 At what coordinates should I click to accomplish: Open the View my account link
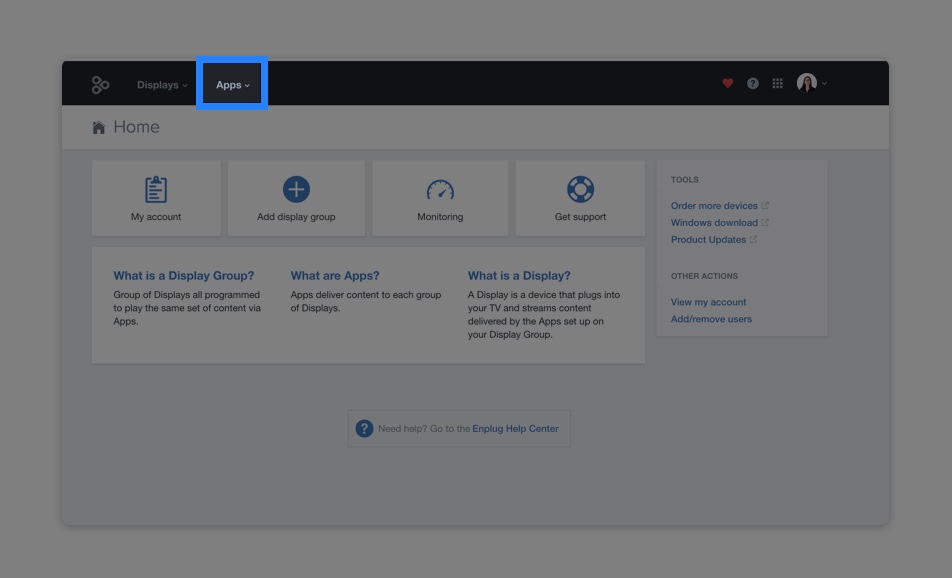709,302
